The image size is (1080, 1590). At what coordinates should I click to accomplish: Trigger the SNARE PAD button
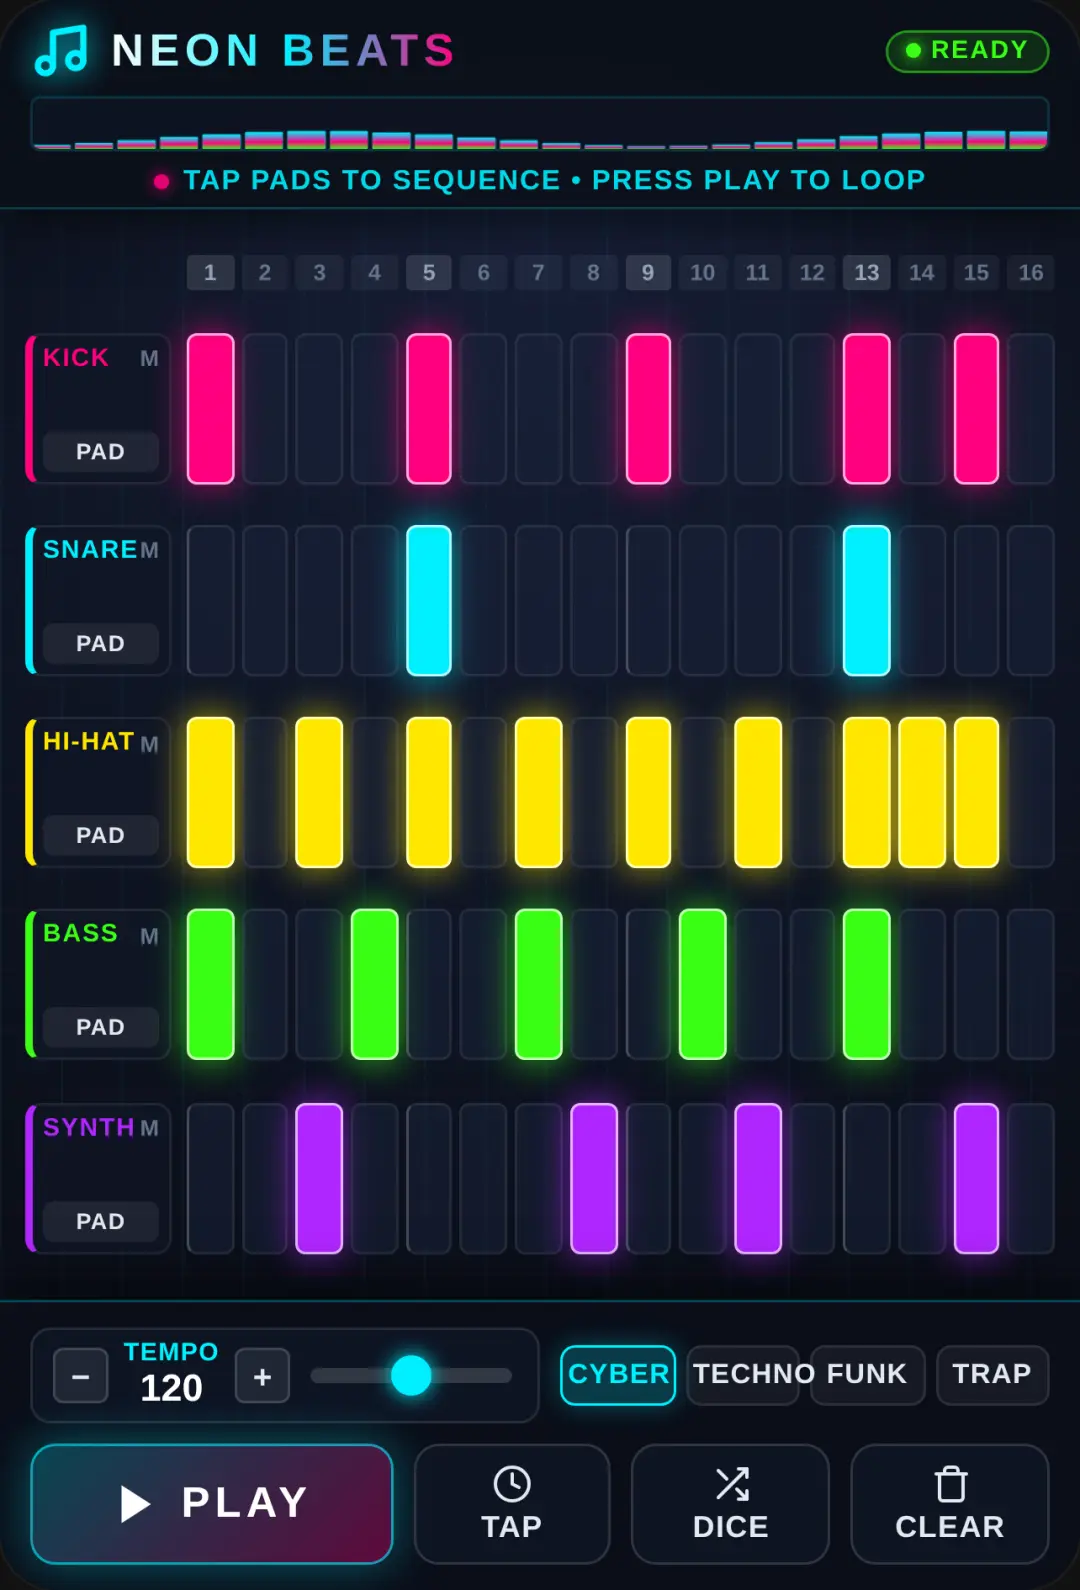(101, 644)
